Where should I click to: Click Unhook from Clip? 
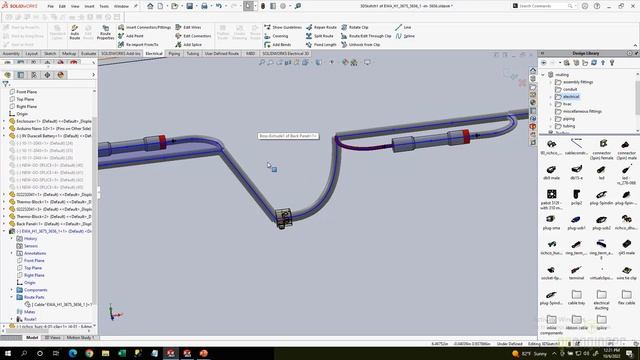pos(360,44)
